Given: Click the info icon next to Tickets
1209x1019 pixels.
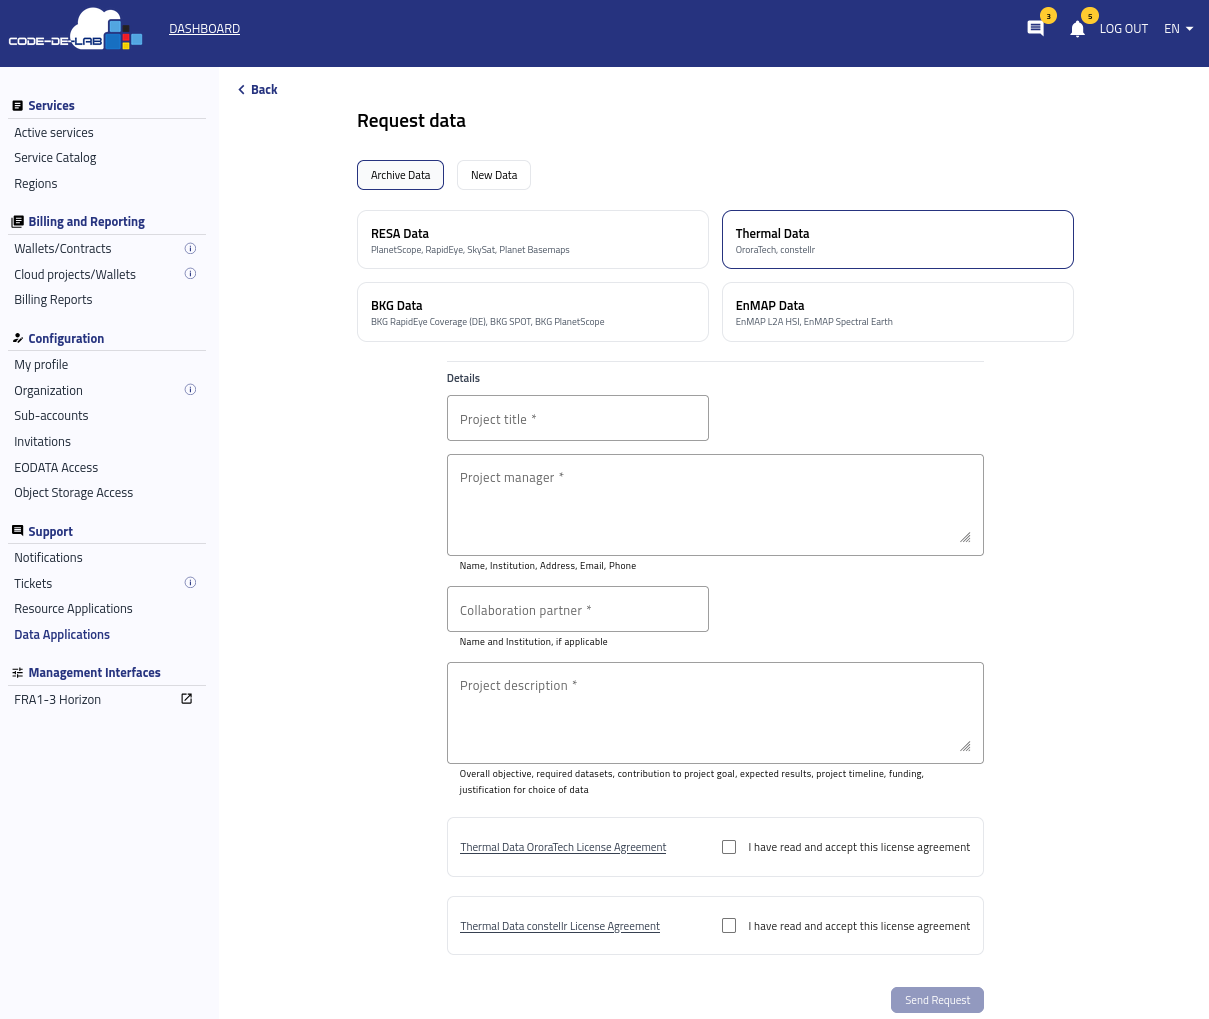Looking at the screenshot, I should [190, 583].
